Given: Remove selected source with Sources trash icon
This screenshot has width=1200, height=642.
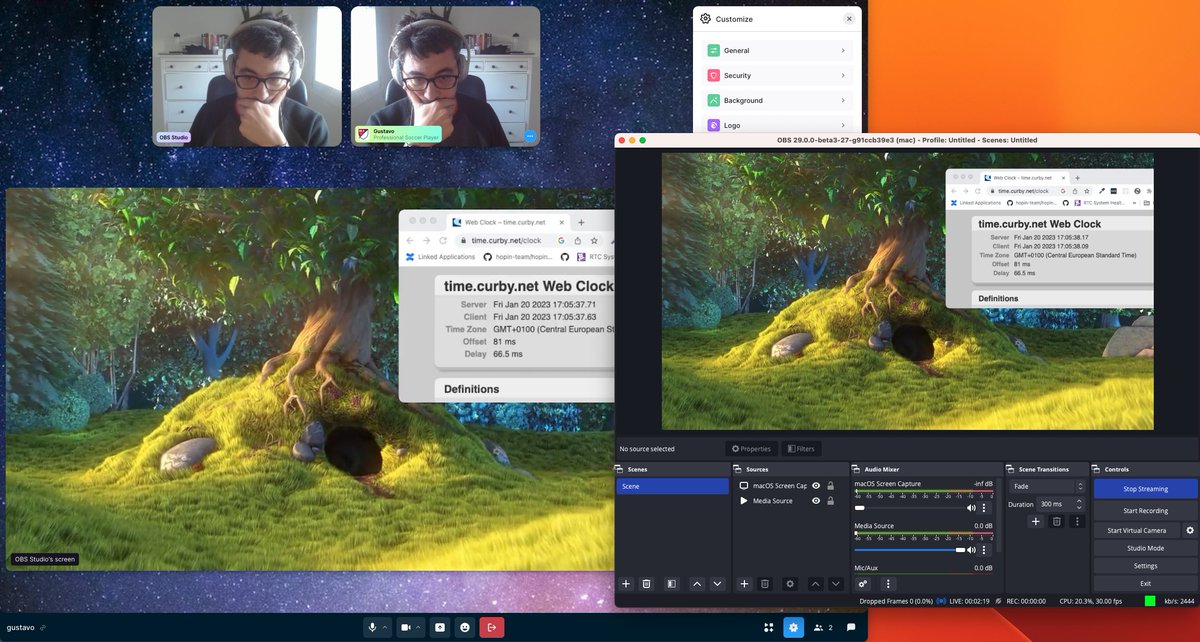Looking at the screenshot, I should 765,583.
